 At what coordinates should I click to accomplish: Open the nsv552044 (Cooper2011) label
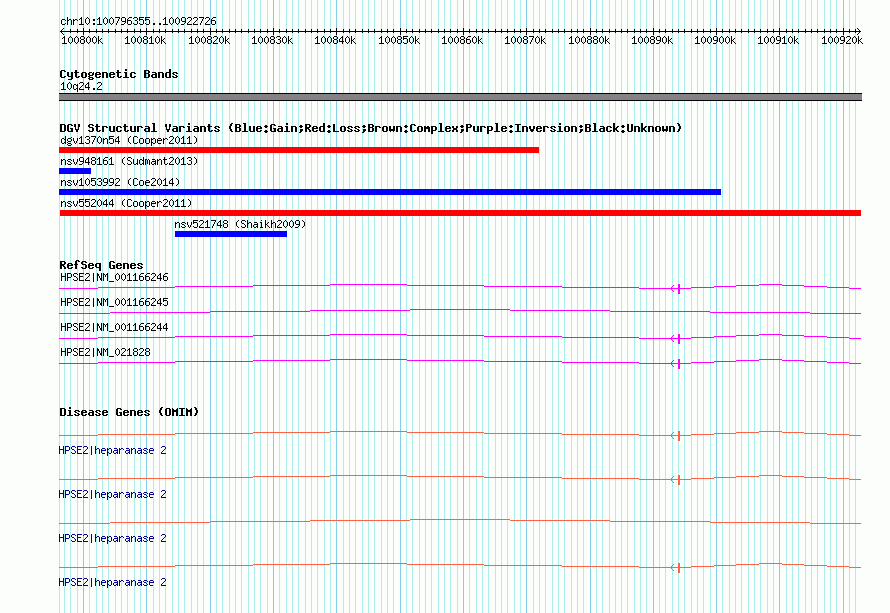tap(126, 203)
